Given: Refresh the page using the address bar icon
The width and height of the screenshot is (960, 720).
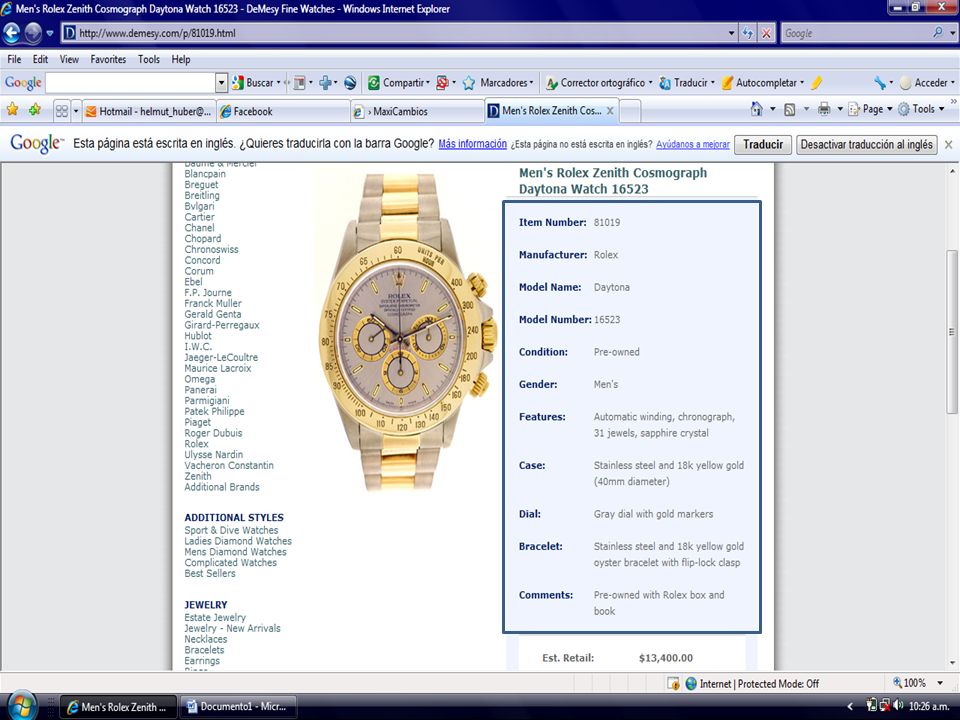Looking at the screenshot, I should pos(748,33).
